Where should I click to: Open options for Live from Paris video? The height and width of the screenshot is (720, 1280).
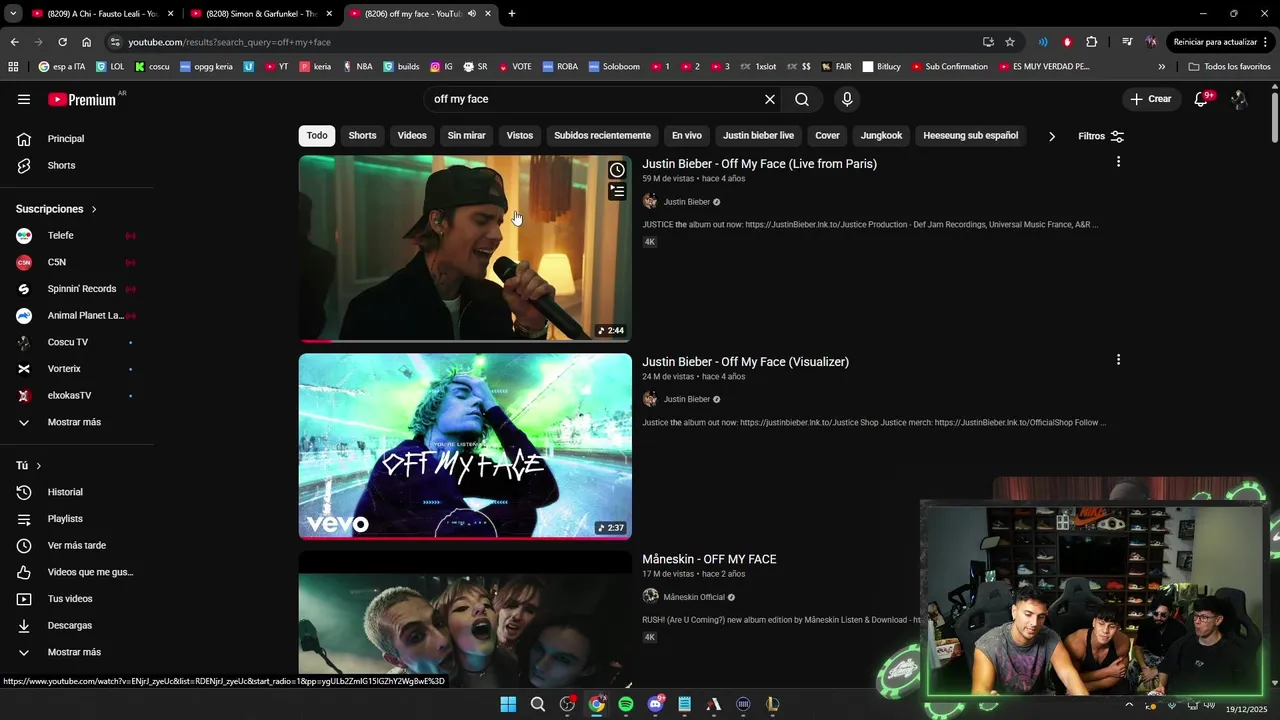[1118, 162]
